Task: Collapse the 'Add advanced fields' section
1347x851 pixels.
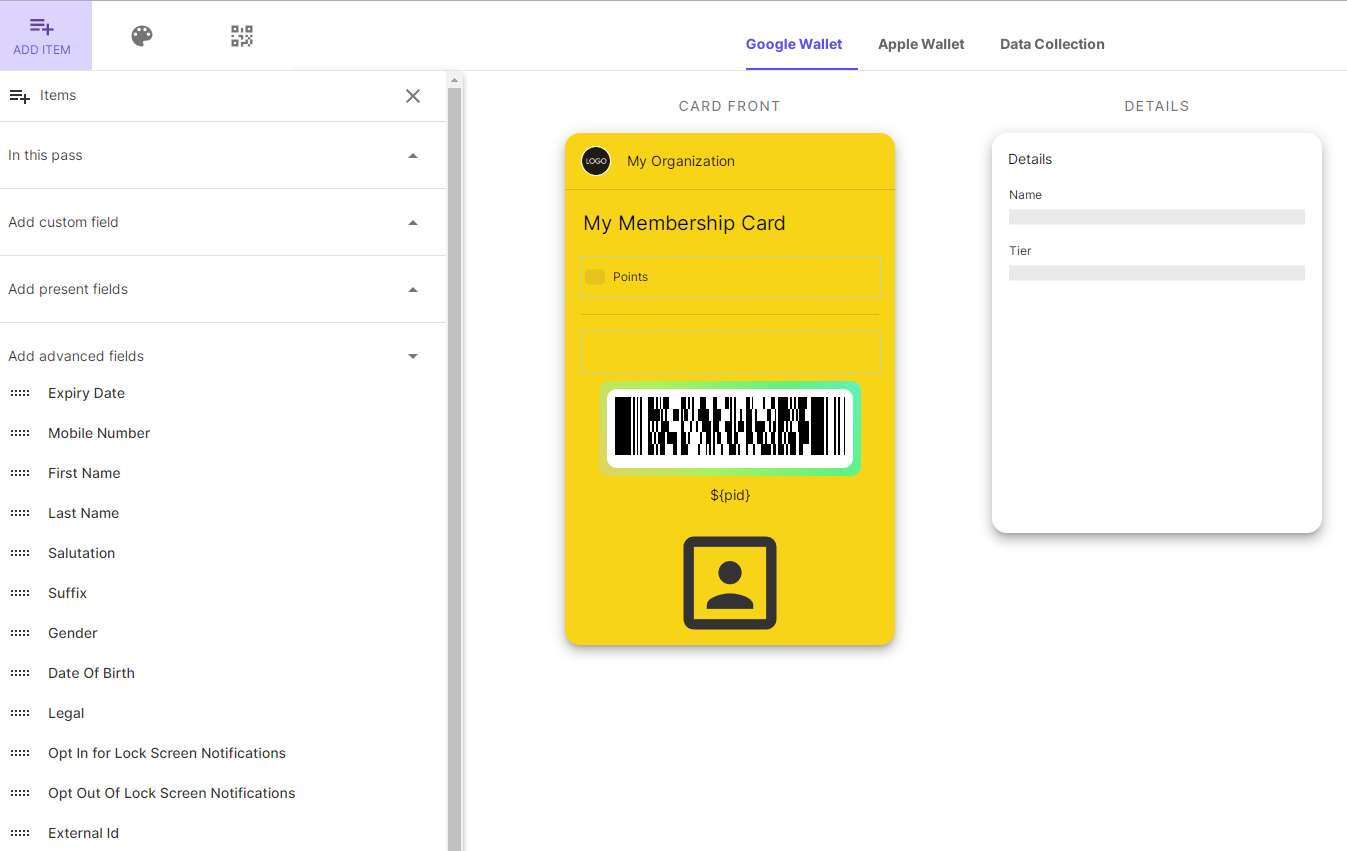Action: 223,356
